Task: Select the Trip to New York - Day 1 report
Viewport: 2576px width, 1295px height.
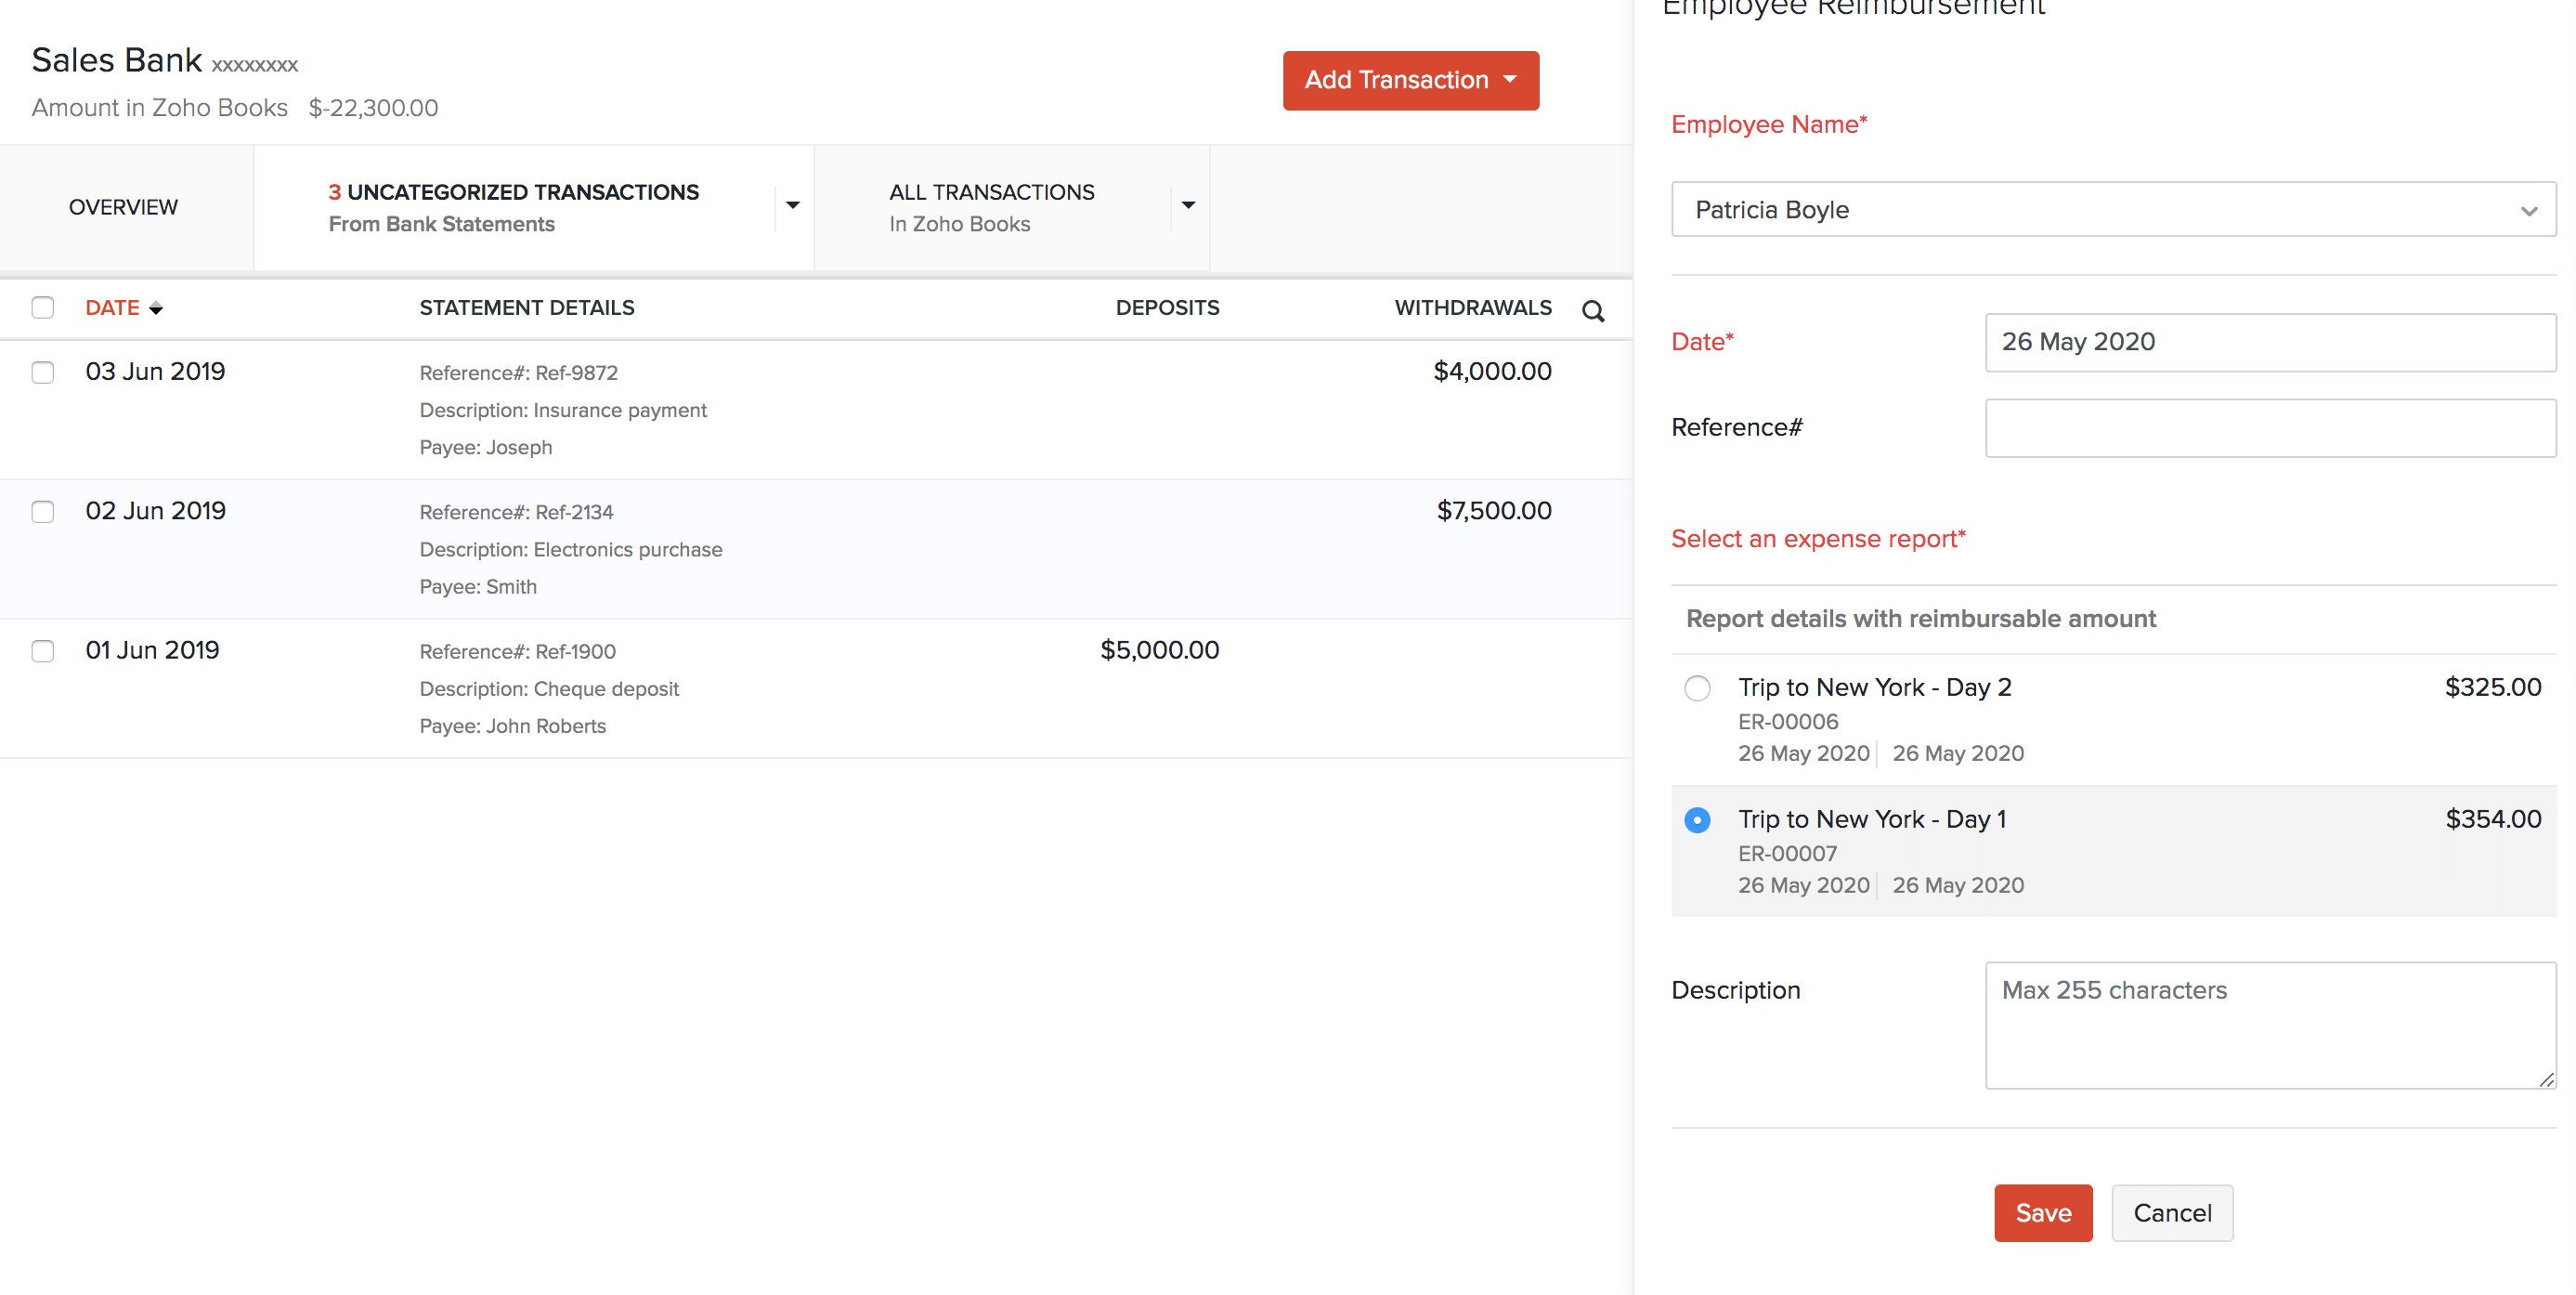Action: coord(1697,819)
